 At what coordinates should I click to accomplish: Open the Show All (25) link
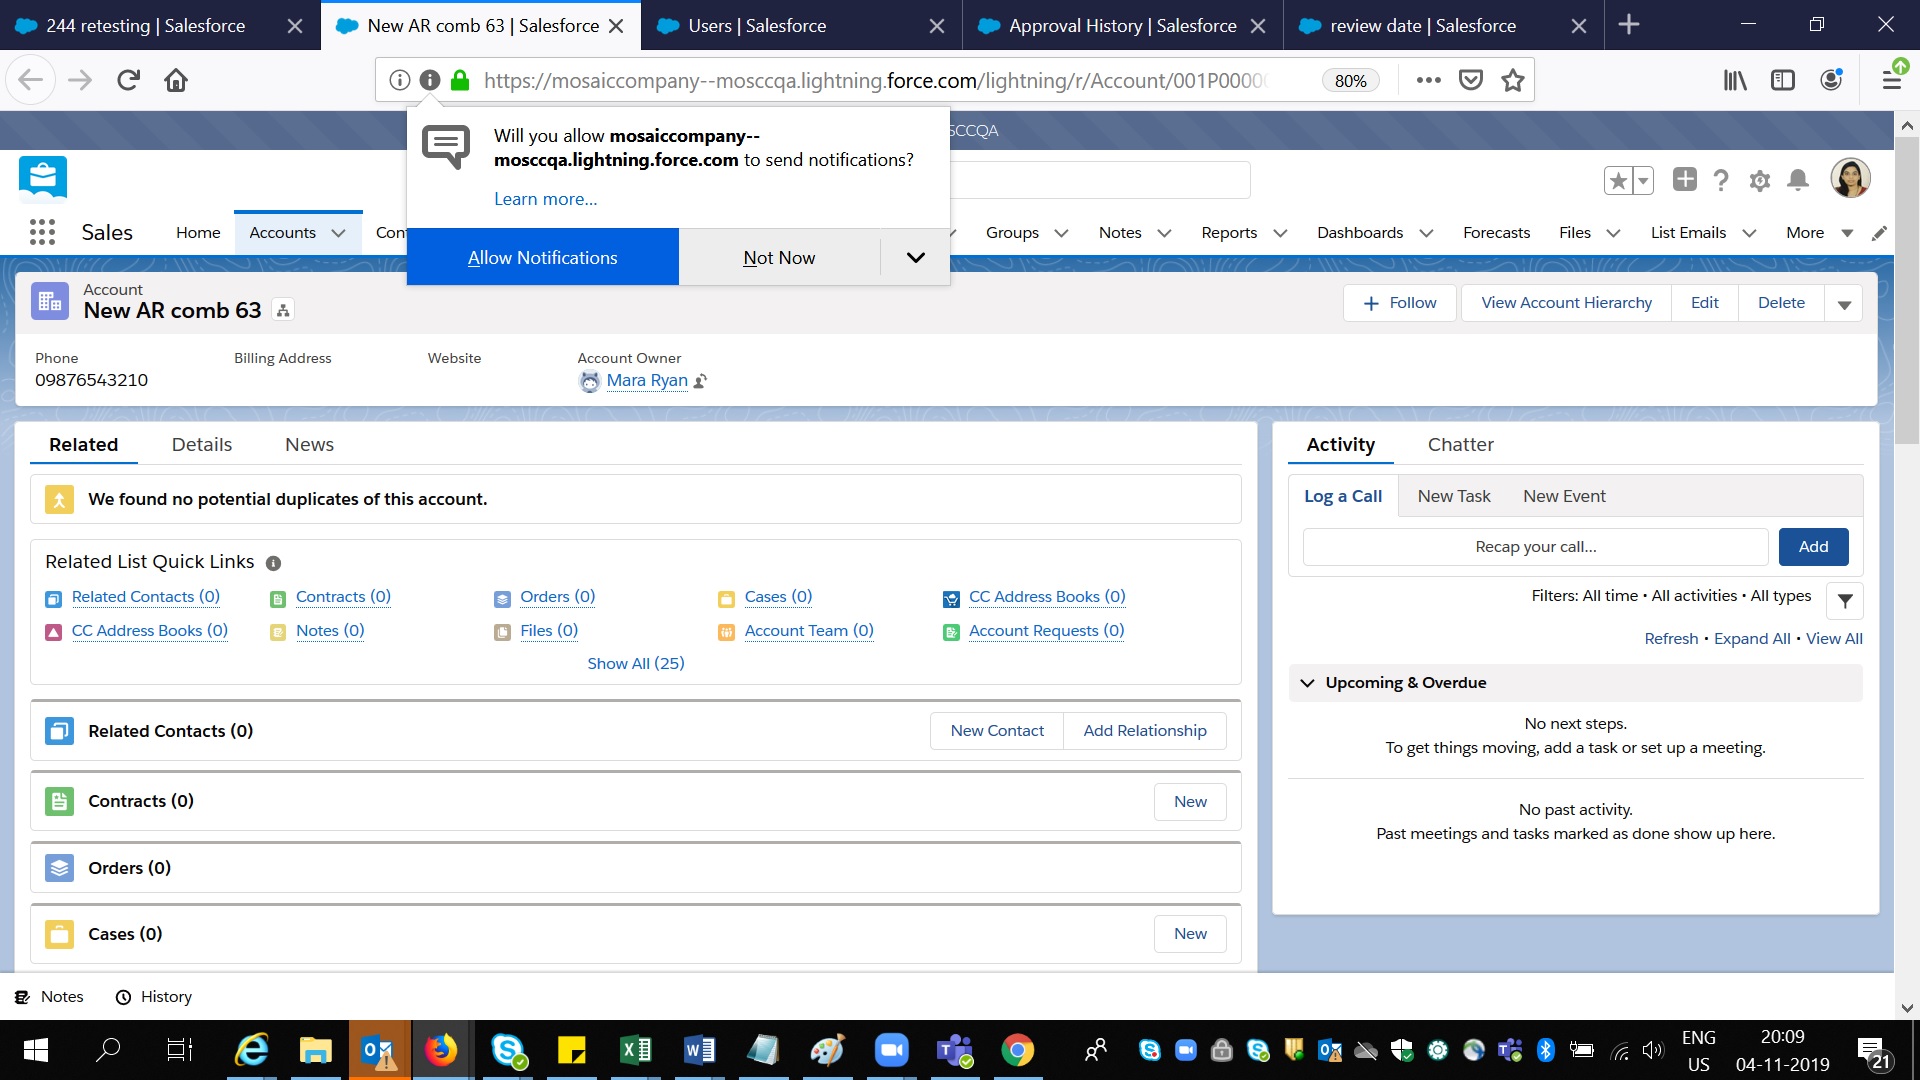pos(635,664)
